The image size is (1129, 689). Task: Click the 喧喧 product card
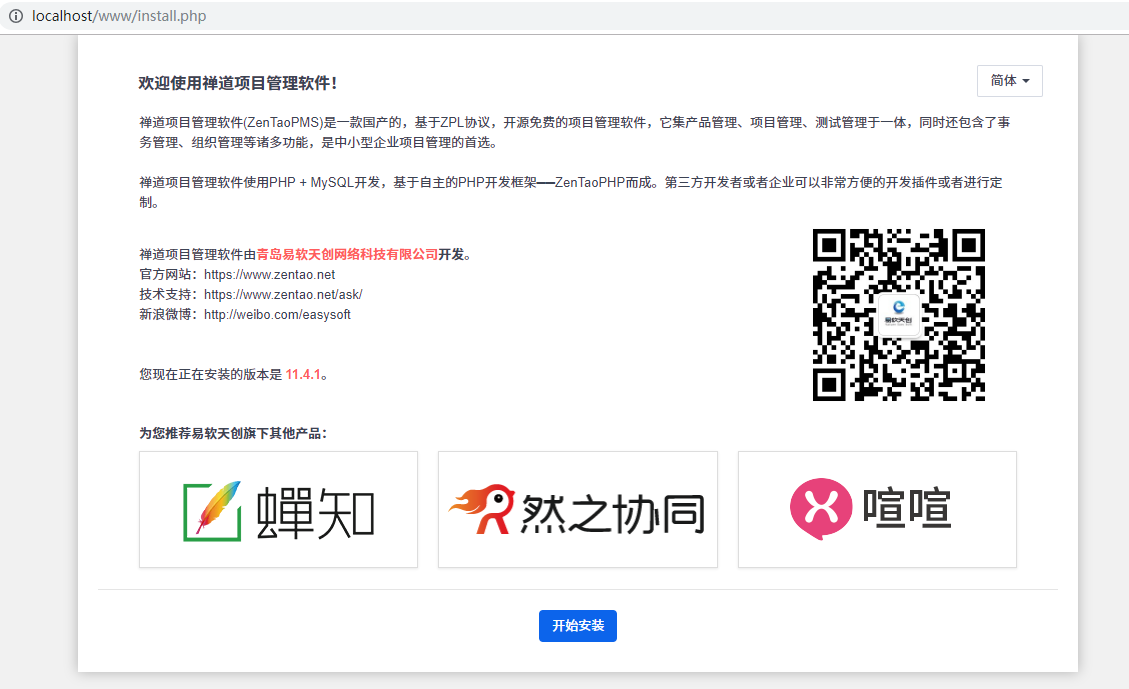878,510
